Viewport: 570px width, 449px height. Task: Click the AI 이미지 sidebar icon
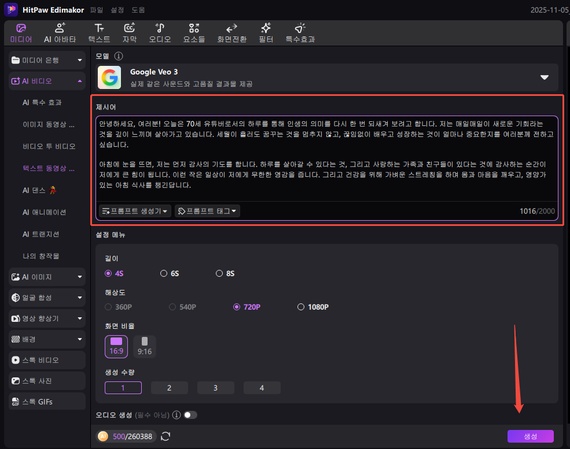pos(15,277)
